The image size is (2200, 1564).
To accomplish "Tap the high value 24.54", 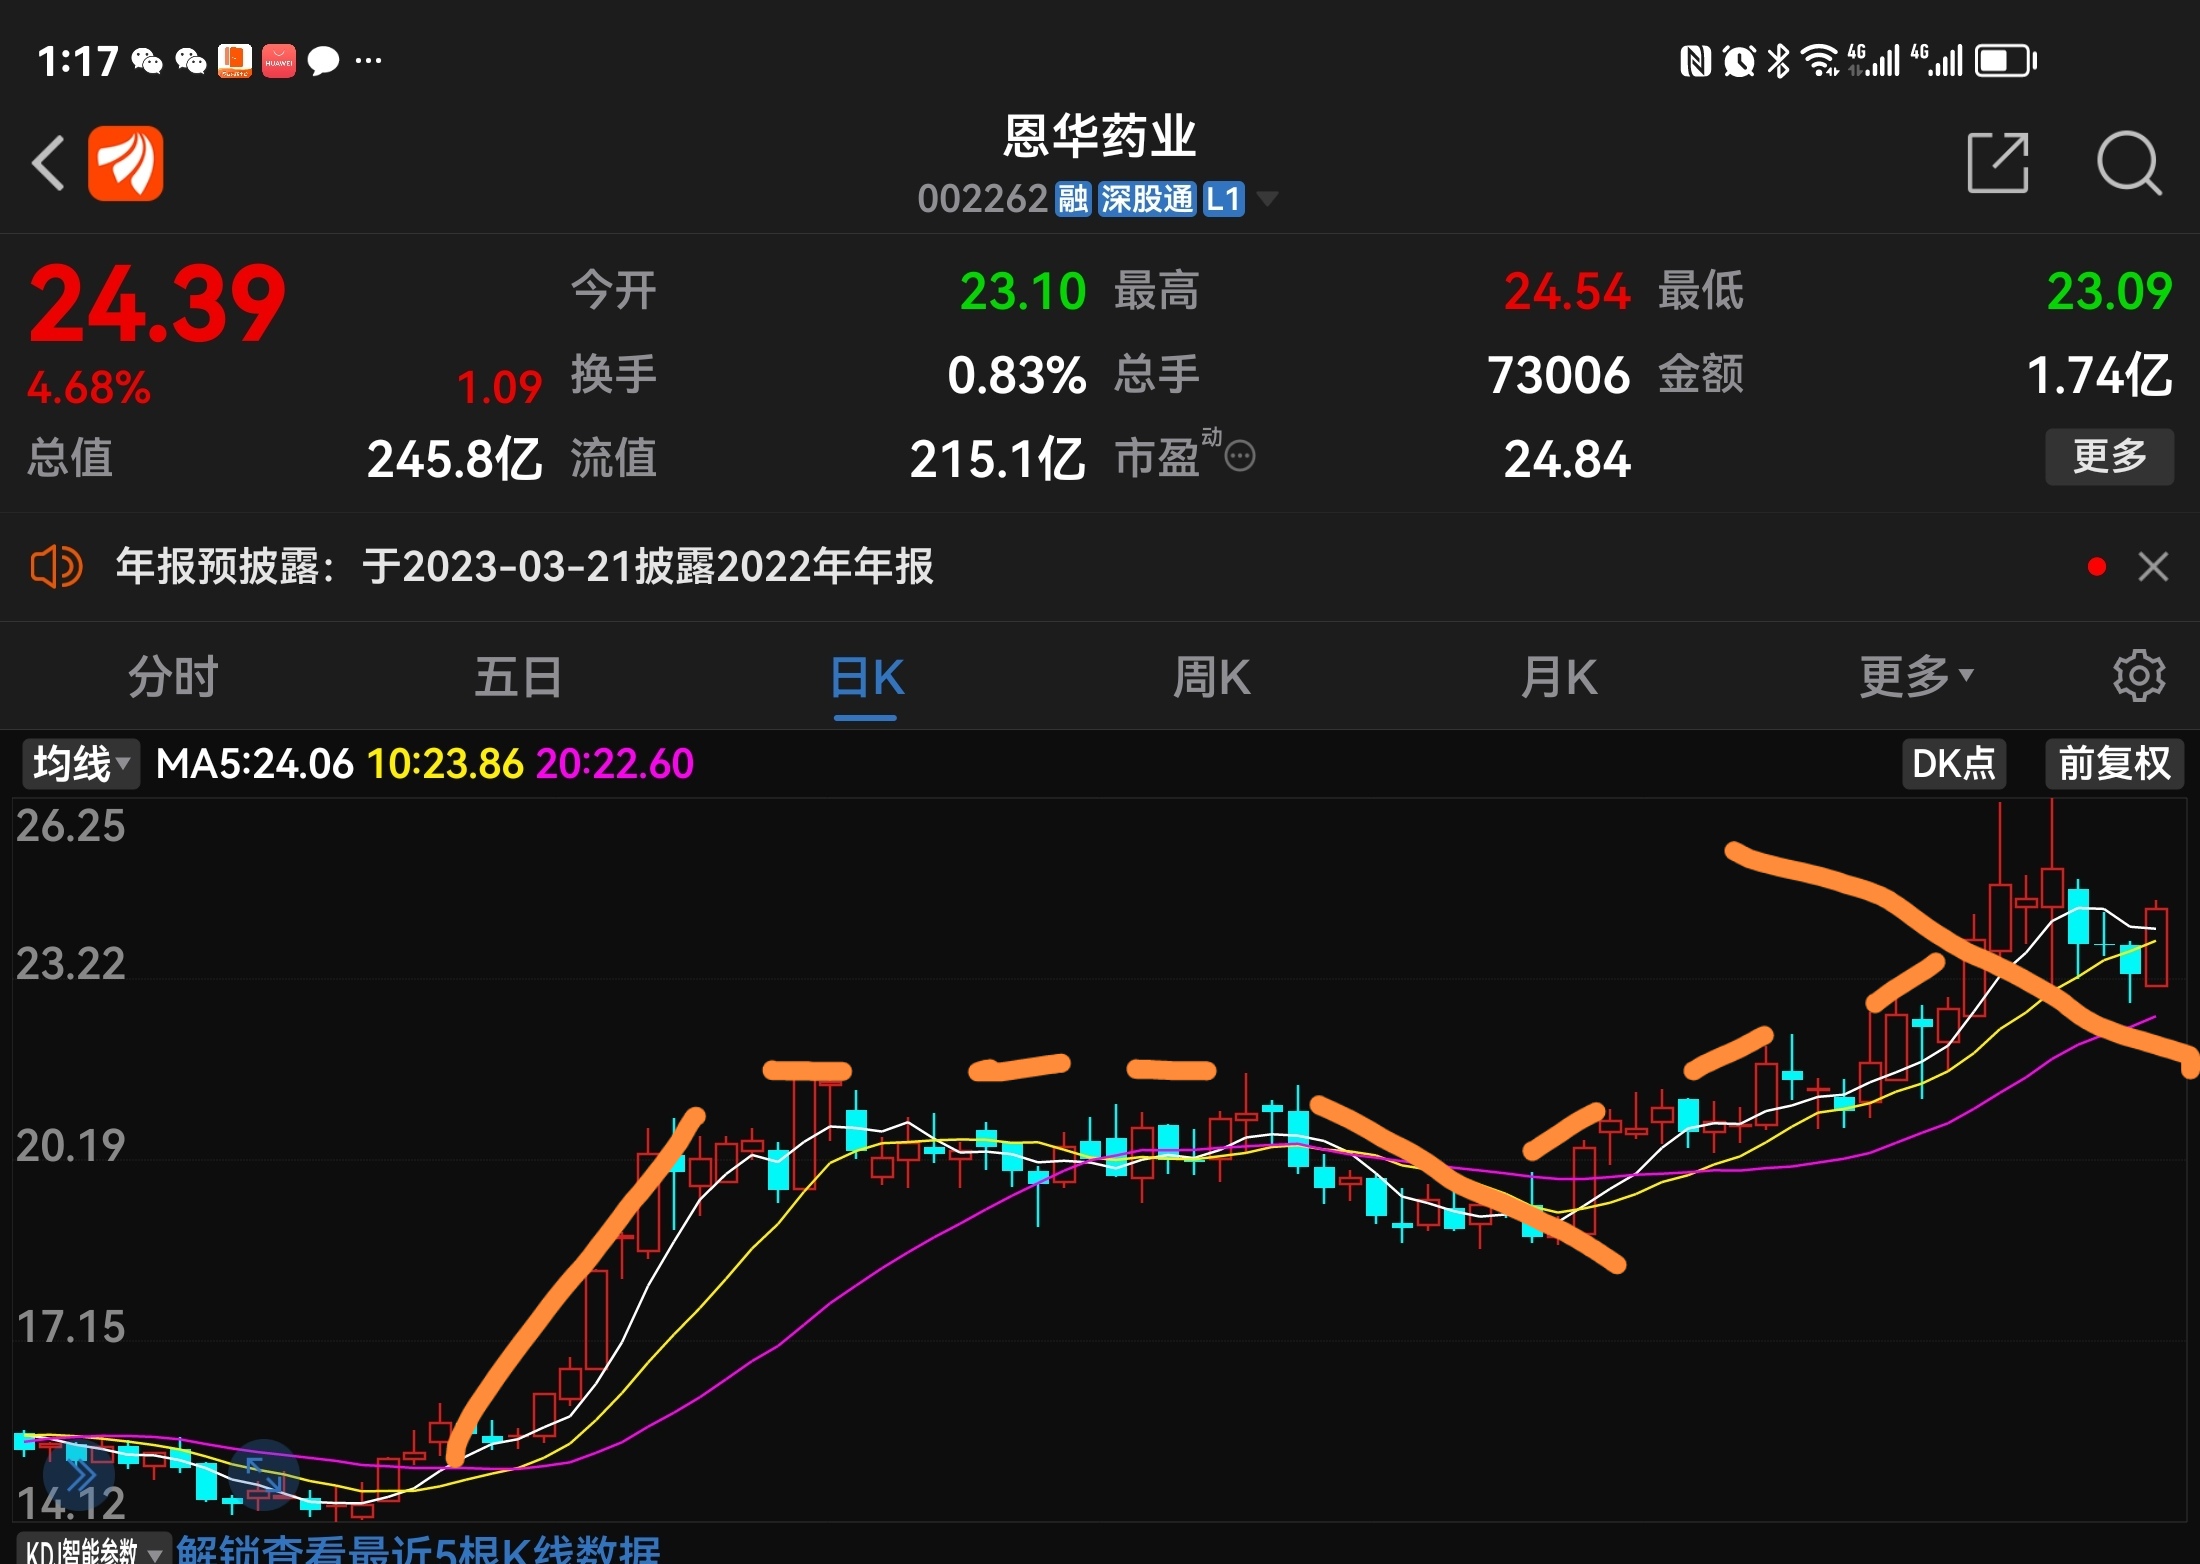I will (1567, 292).
